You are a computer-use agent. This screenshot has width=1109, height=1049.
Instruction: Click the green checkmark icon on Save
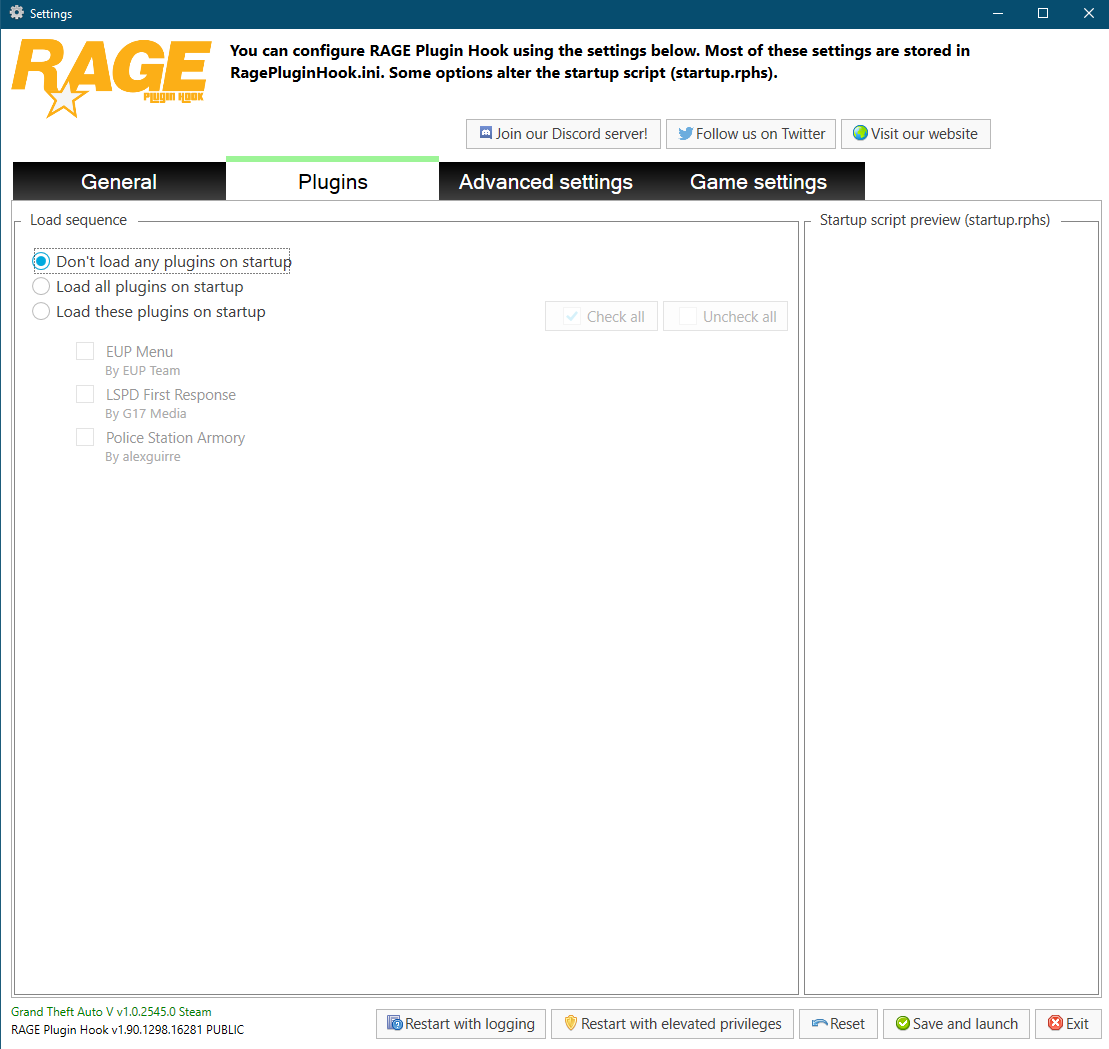coord(903,1024)
